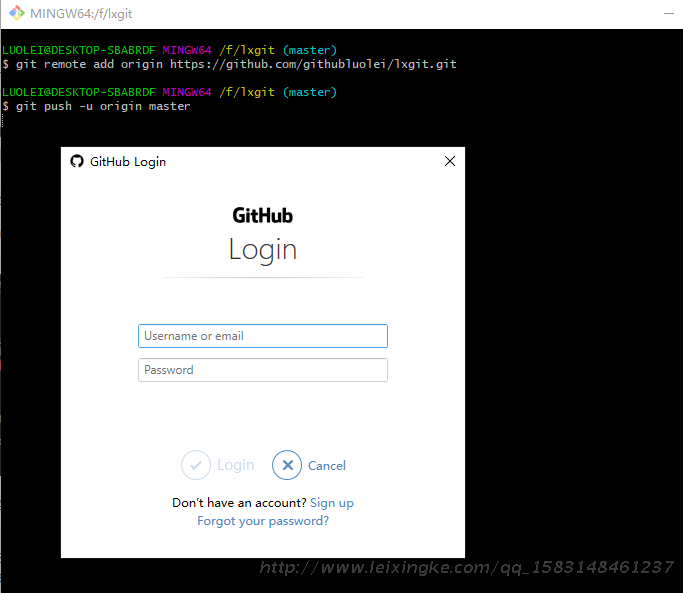Click the large Login heading in the dialog
Viewport: 683px width, 593px height.
(x=263, y=250)
